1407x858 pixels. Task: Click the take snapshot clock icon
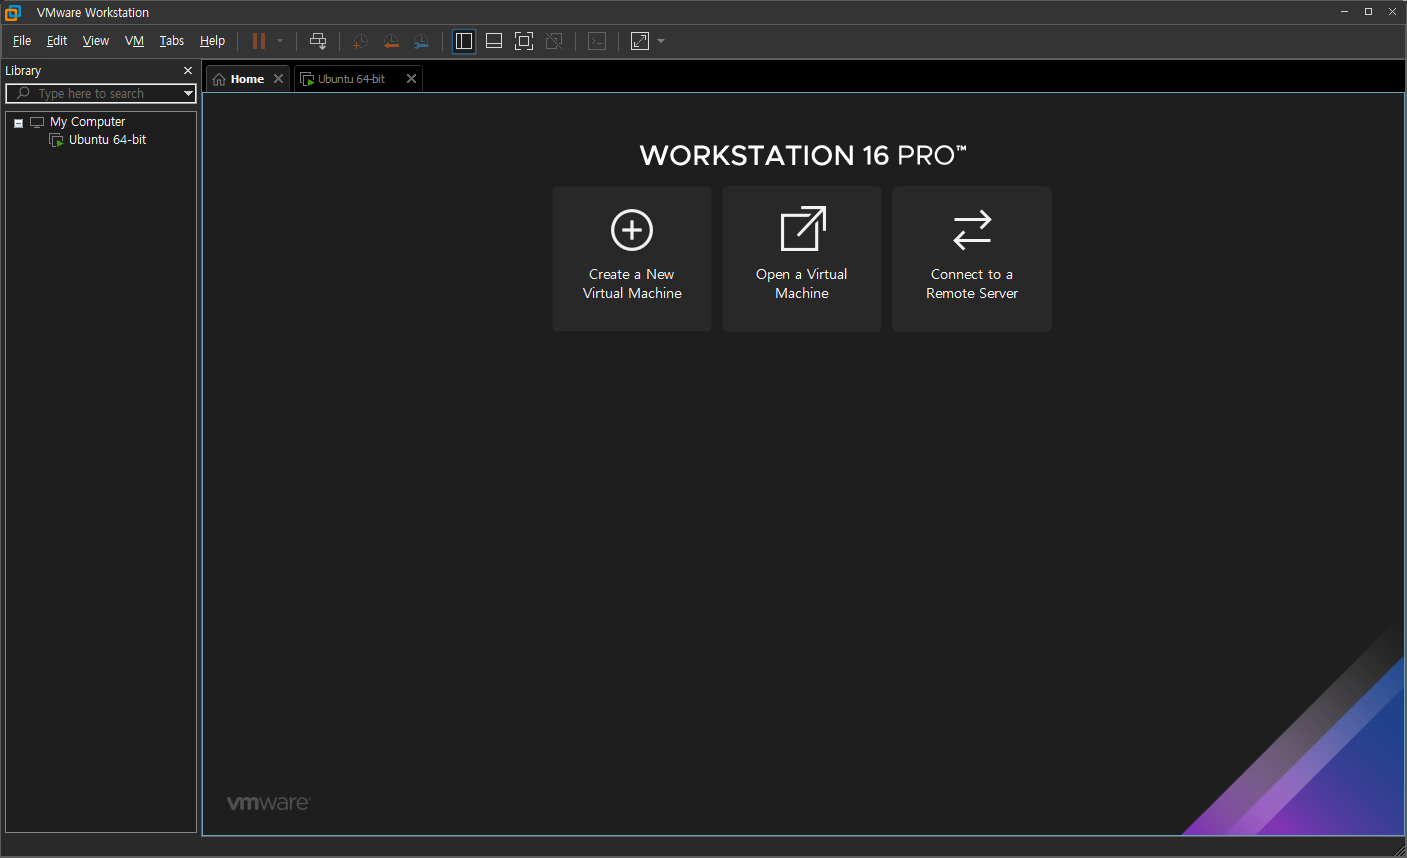360,41
